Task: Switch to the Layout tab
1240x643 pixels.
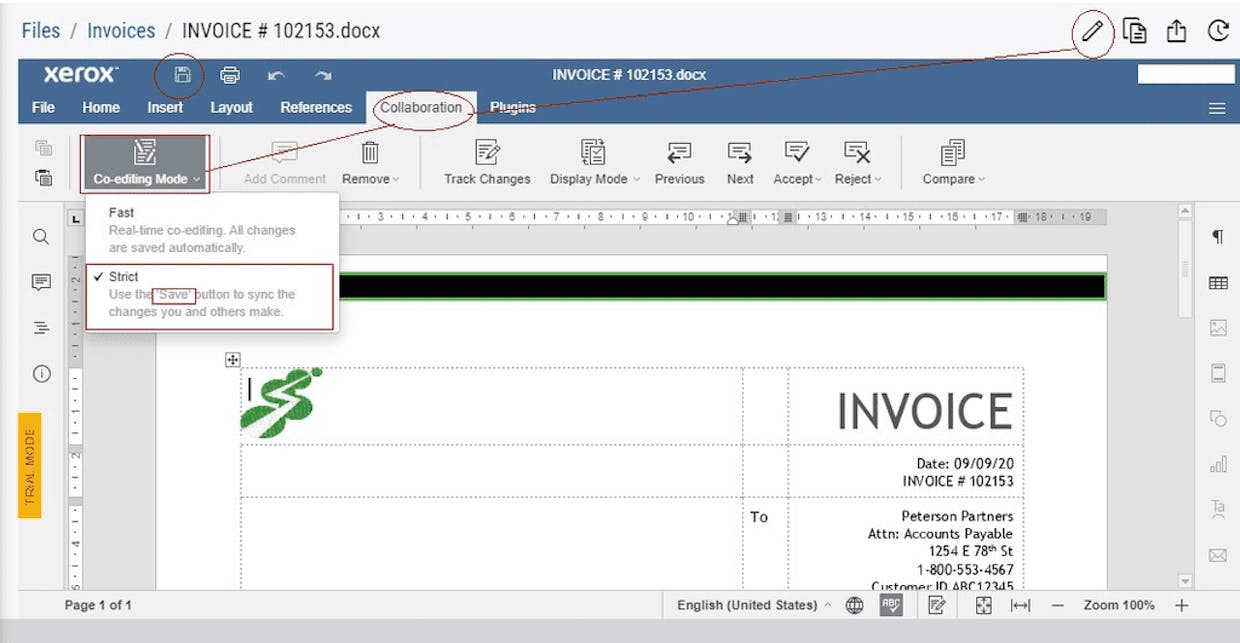Action: (231, 107)
